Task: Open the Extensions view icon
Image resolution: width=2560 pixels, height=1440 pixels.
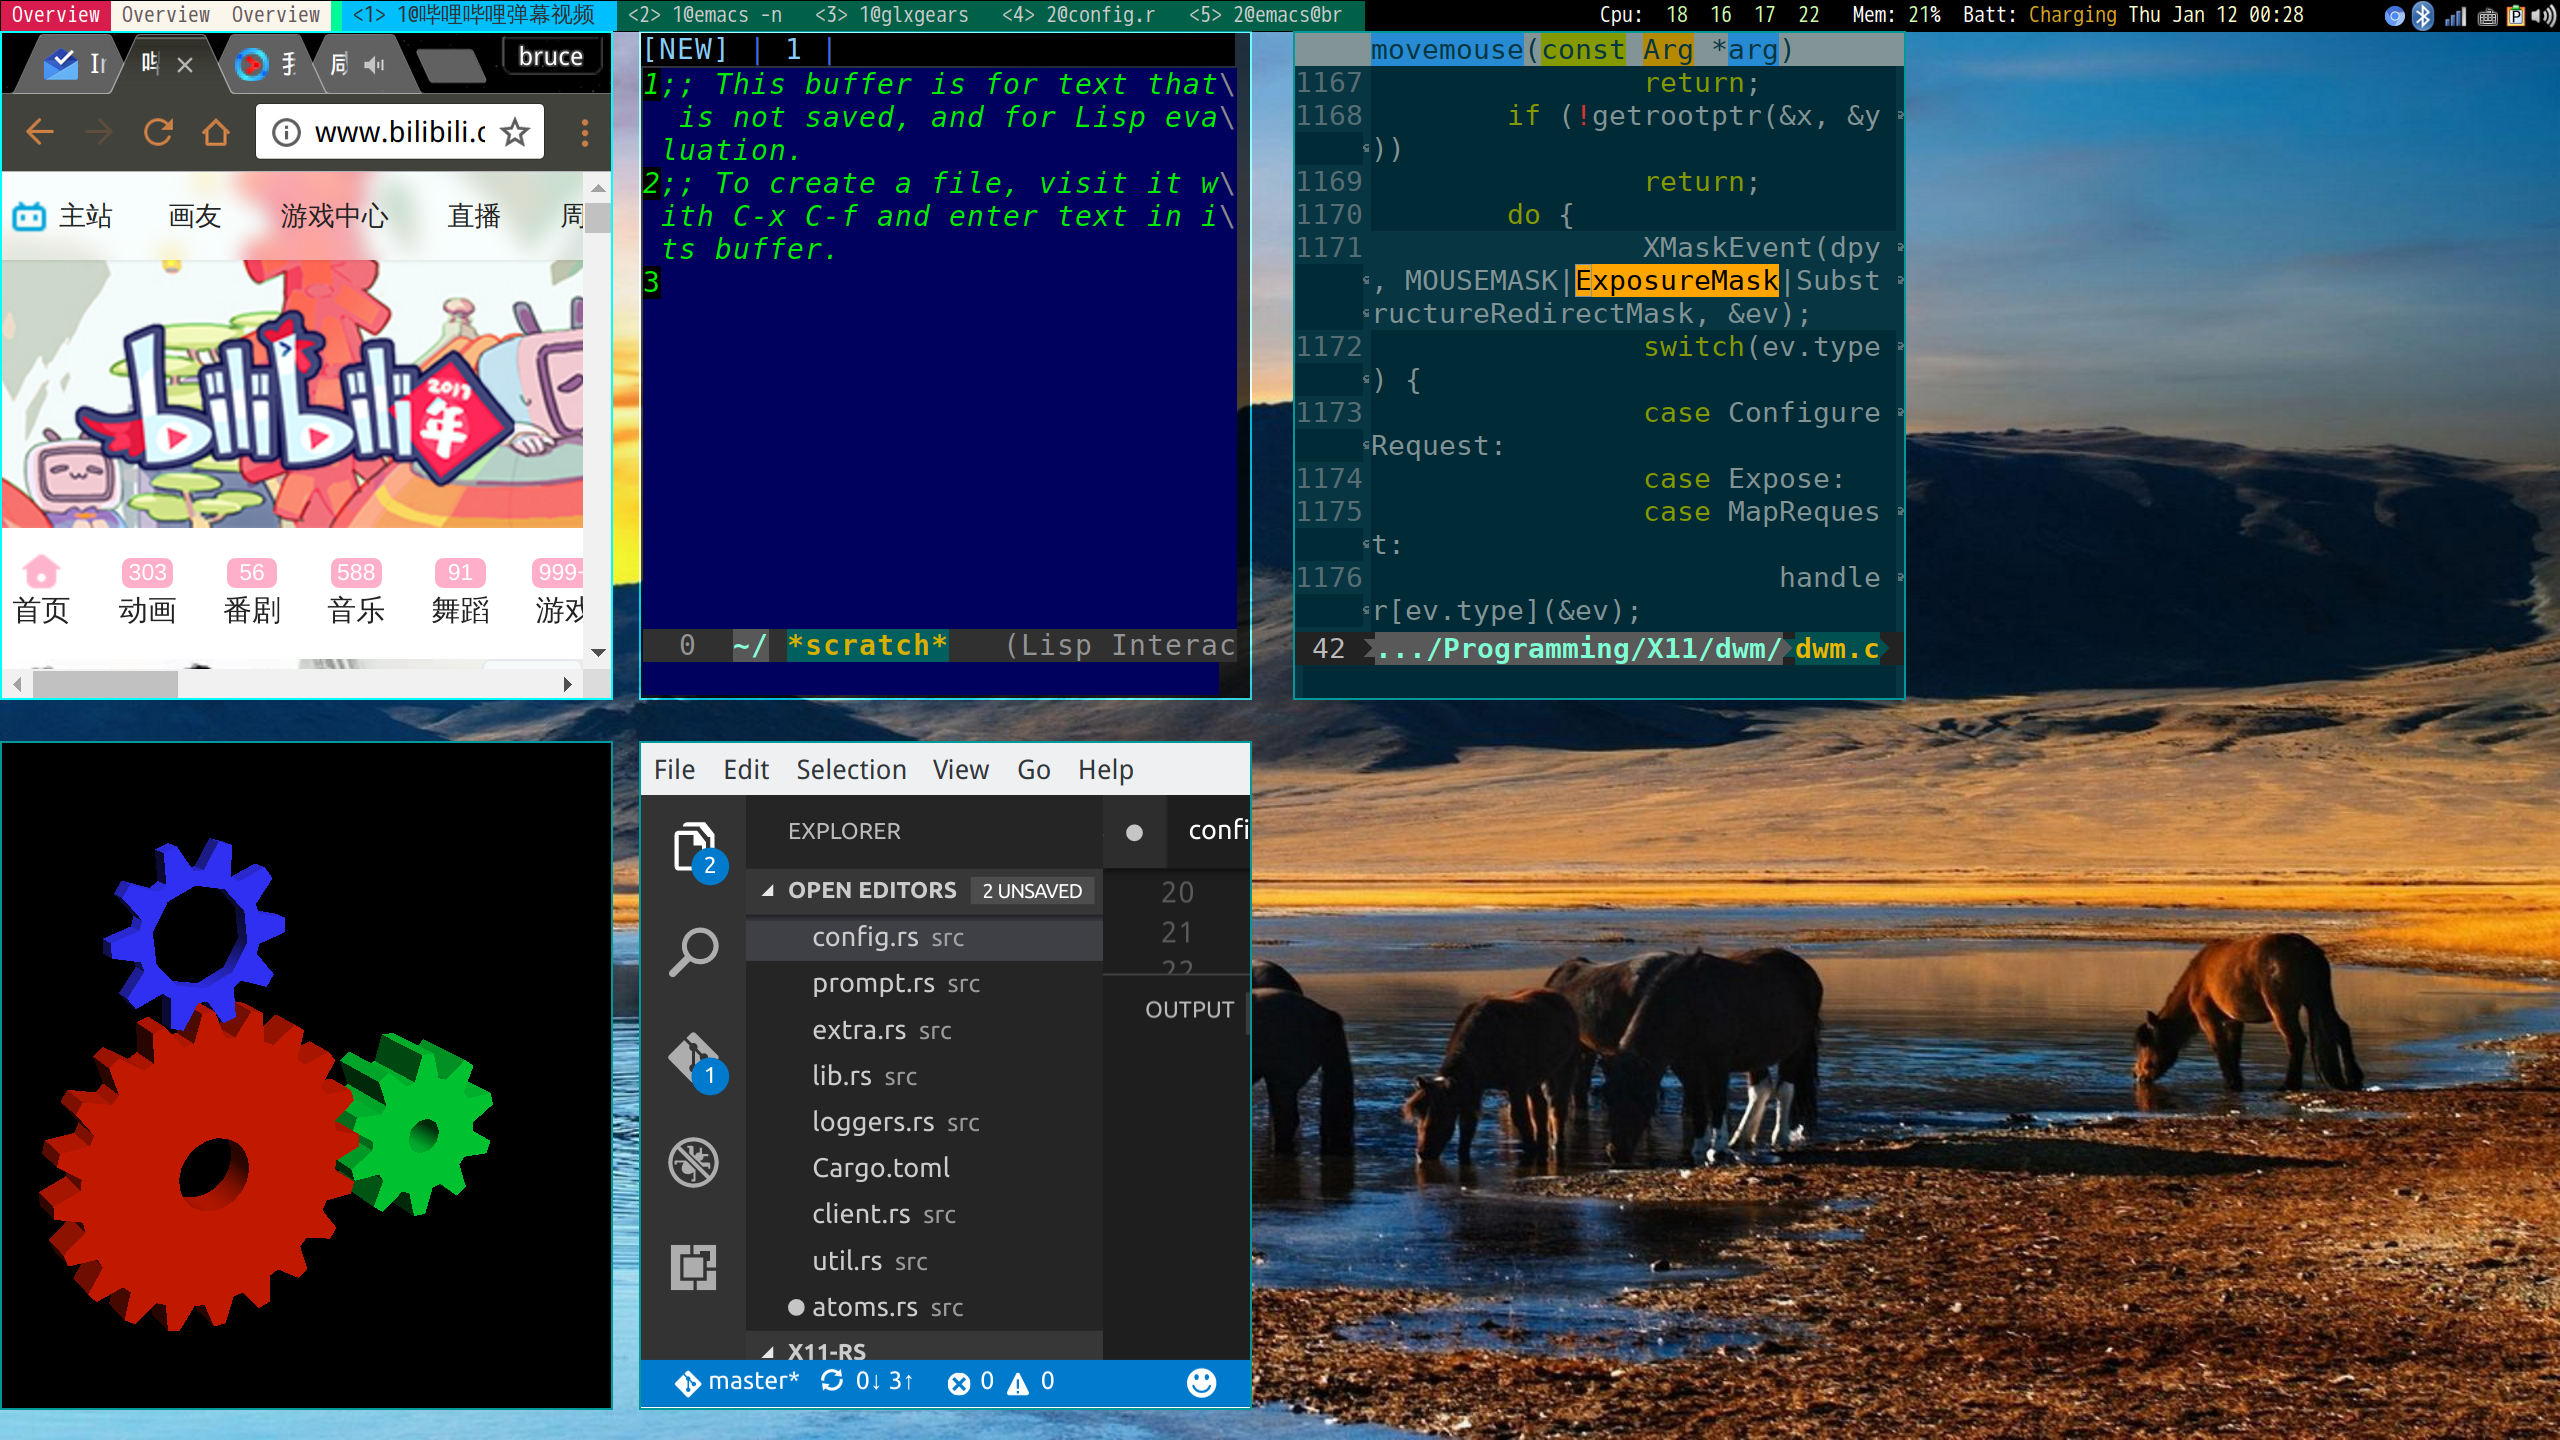Action: (693, 1267)
